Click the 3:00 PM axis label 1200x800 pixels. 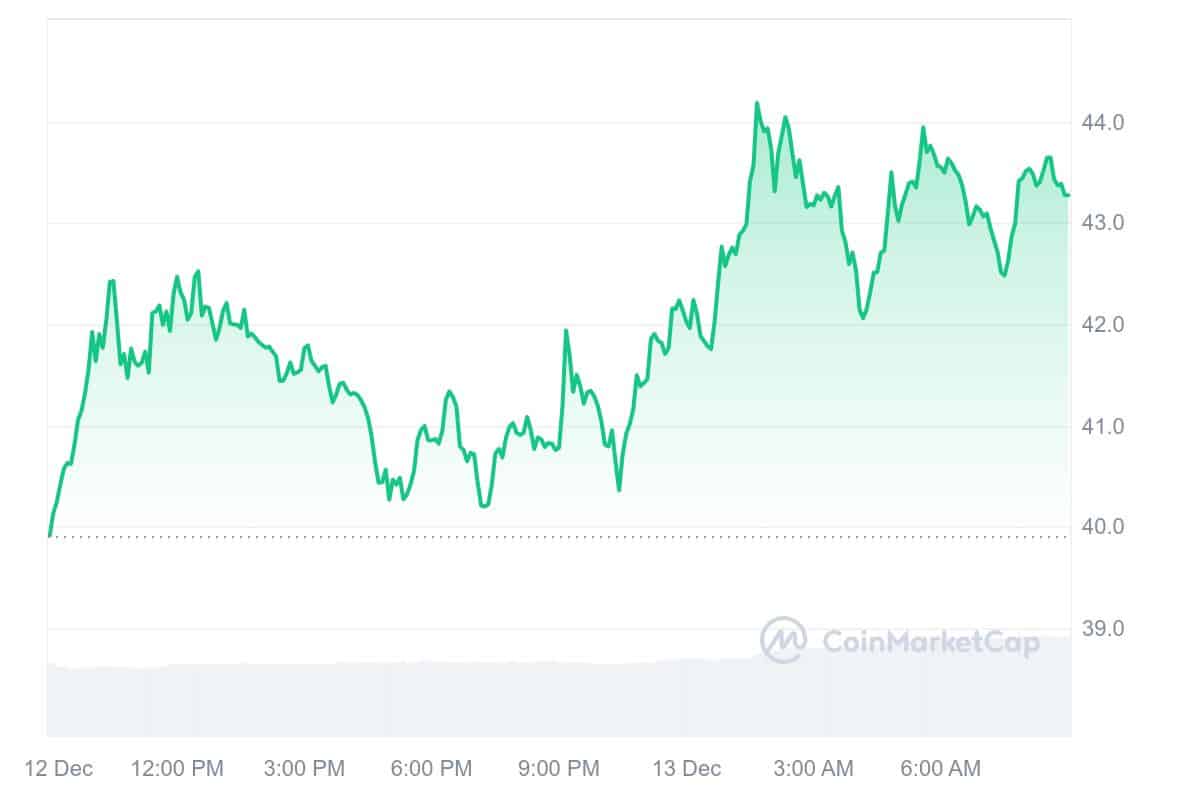pos(304,769)
